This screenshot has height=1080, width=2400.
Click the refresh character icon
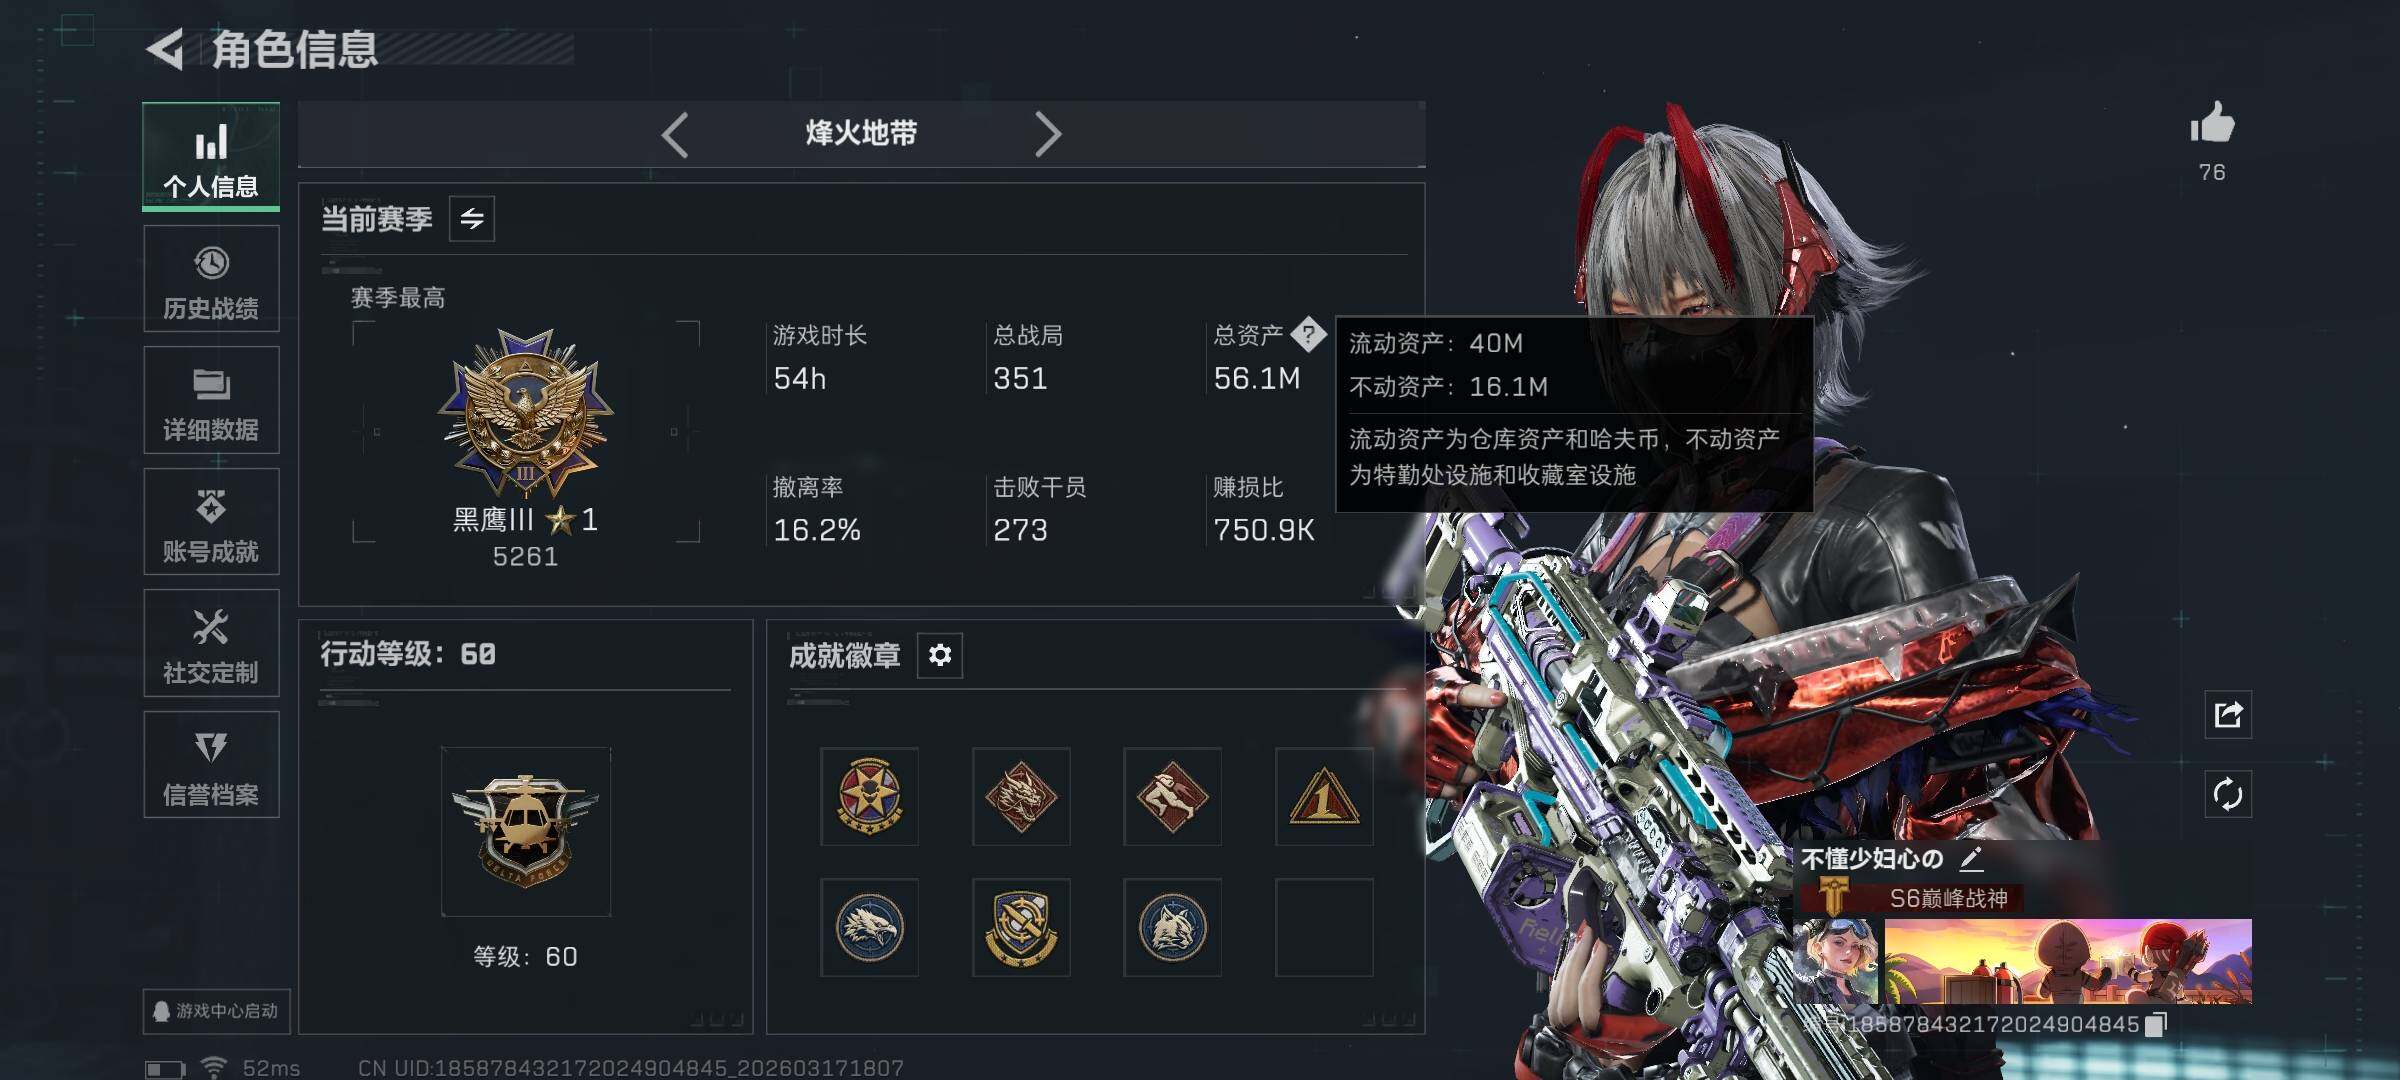pyautogui.click(x=2228, y=795)
